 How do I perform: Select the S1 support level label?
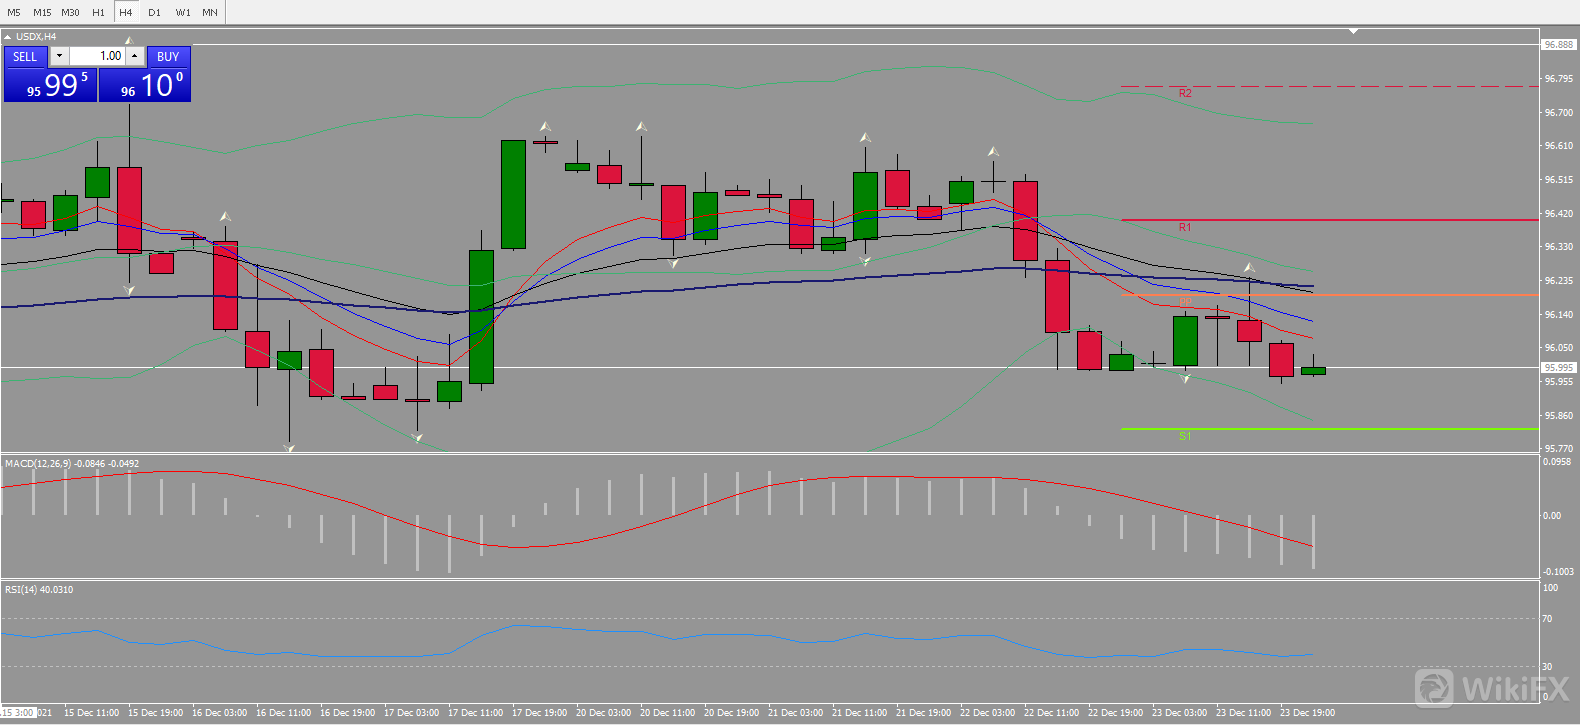tap(1185, 436)
